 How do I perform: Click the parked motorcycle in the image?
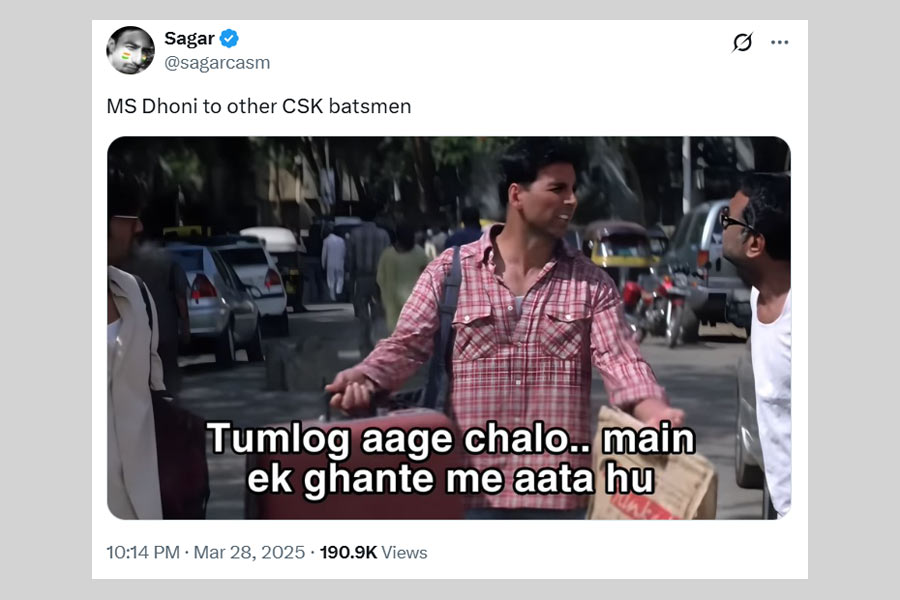pos(658,308)
